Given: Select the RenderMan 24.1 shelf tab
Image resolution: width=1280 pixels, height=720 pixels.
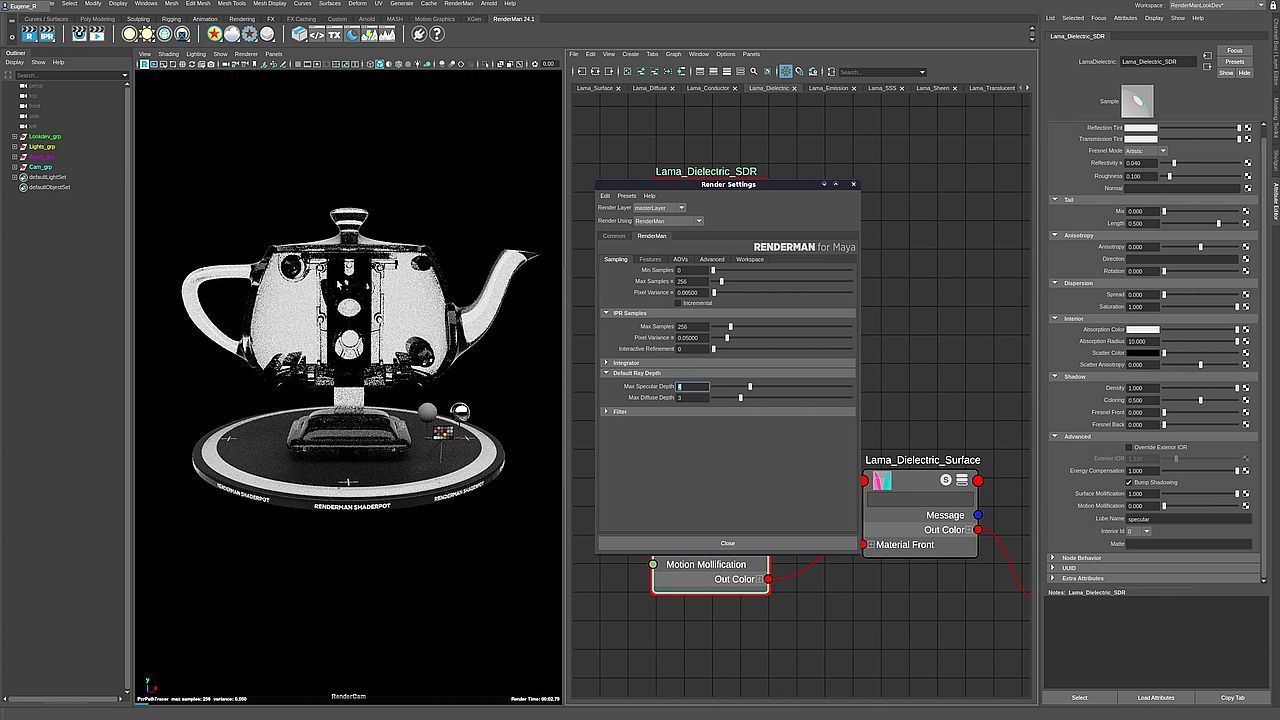Looking at the screenshot, I should [514, 19].
